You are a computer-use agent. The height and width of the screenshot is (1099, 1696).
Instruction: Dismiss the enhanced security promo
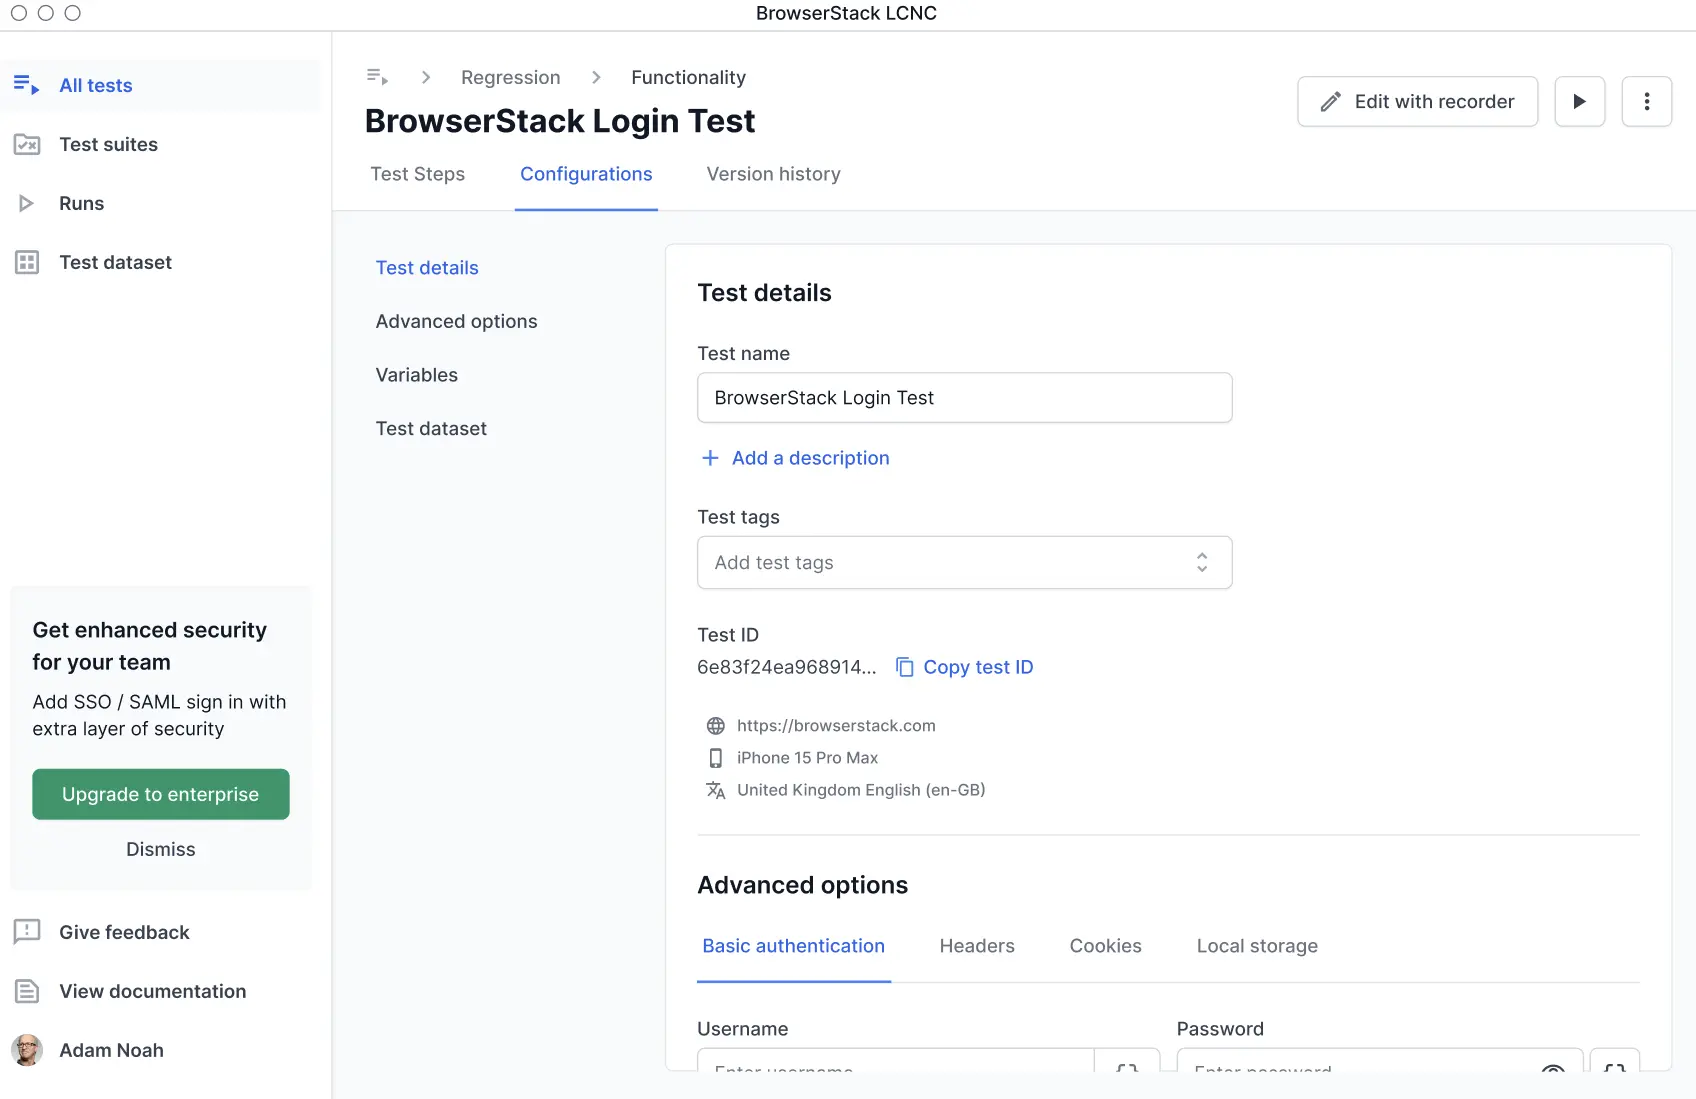[x=160, y=849]
